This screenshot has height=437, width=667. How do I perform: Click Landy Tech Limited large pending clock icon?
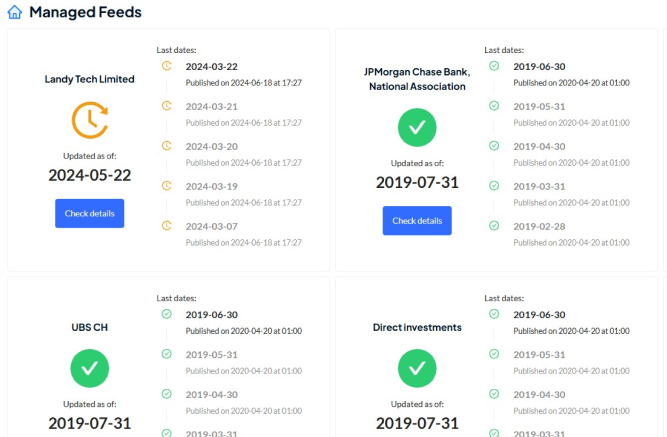coord(90,120)
